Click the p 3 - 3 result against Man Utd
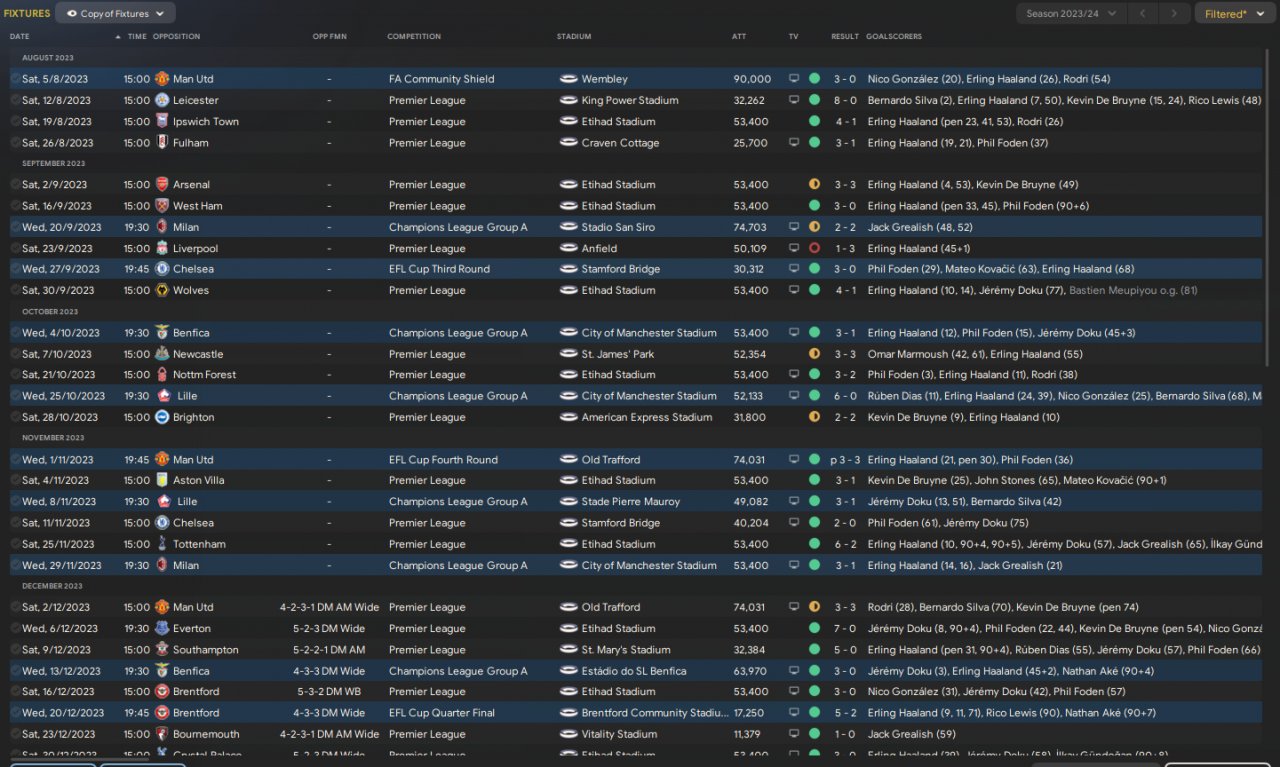Image resolution: width=1280 pixels, height=767 pixels. 845,460
